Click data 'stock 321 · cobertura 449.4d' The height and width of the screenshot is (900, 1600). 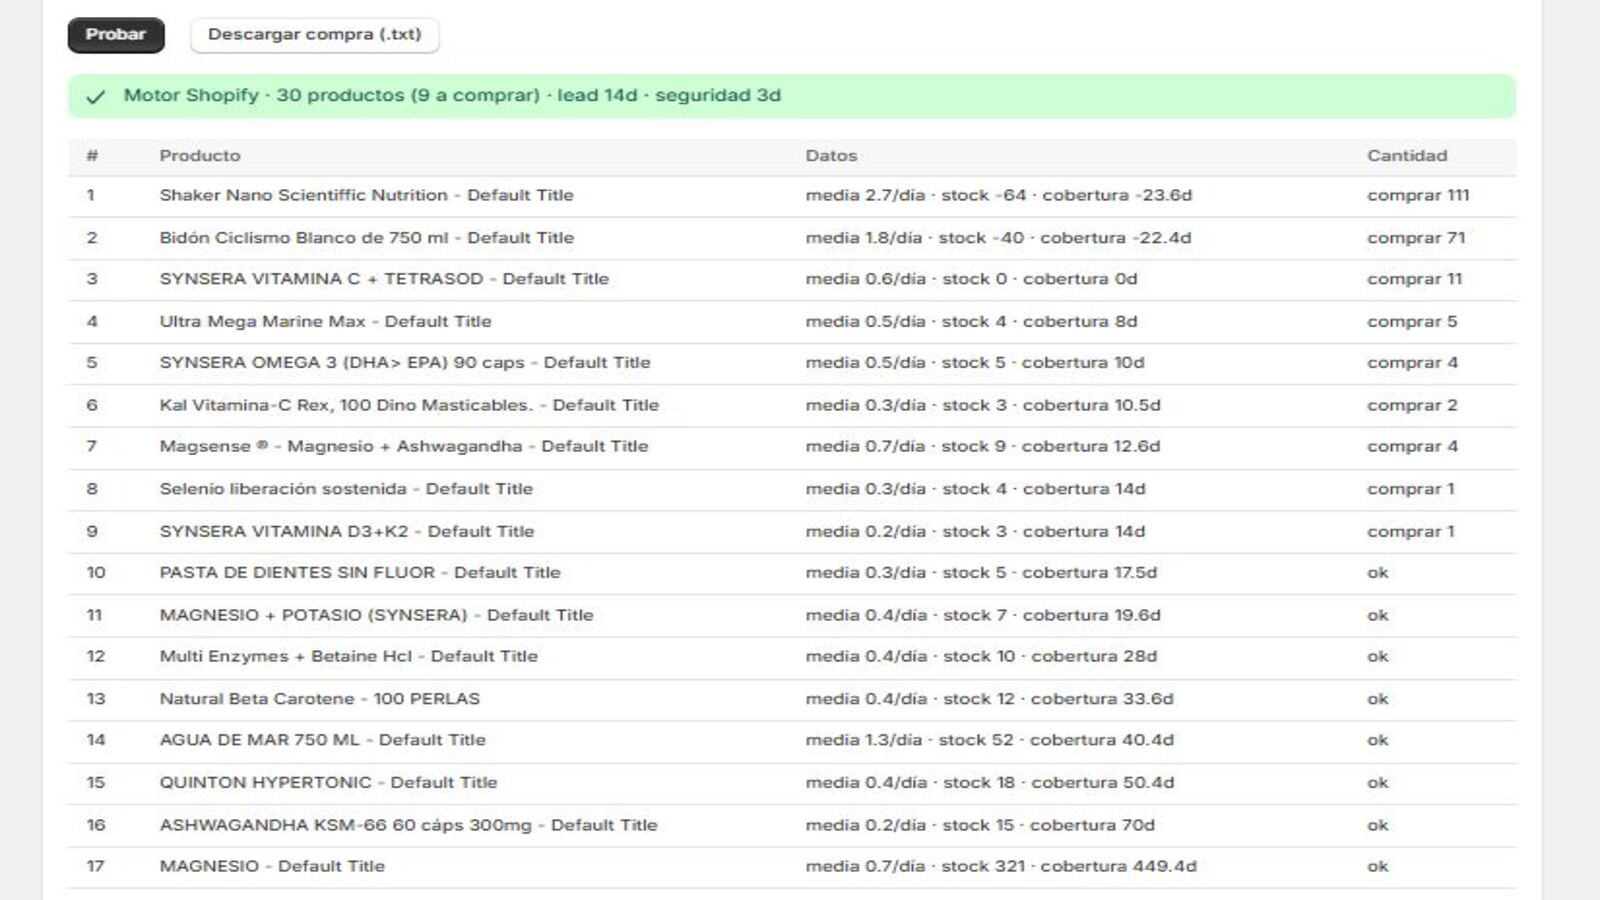click(x=1069, y=867)
